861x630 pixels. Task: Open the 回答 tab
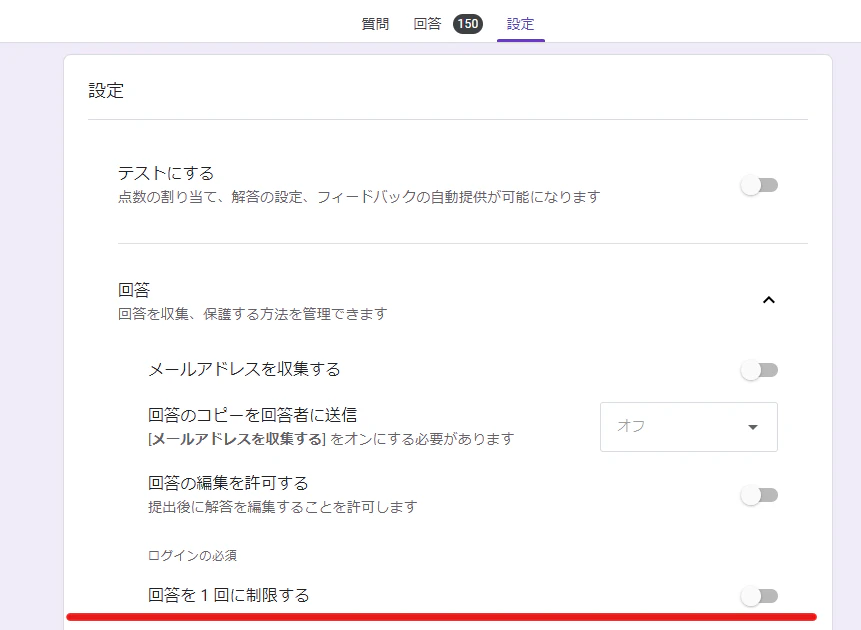click(x=427, y=24)
